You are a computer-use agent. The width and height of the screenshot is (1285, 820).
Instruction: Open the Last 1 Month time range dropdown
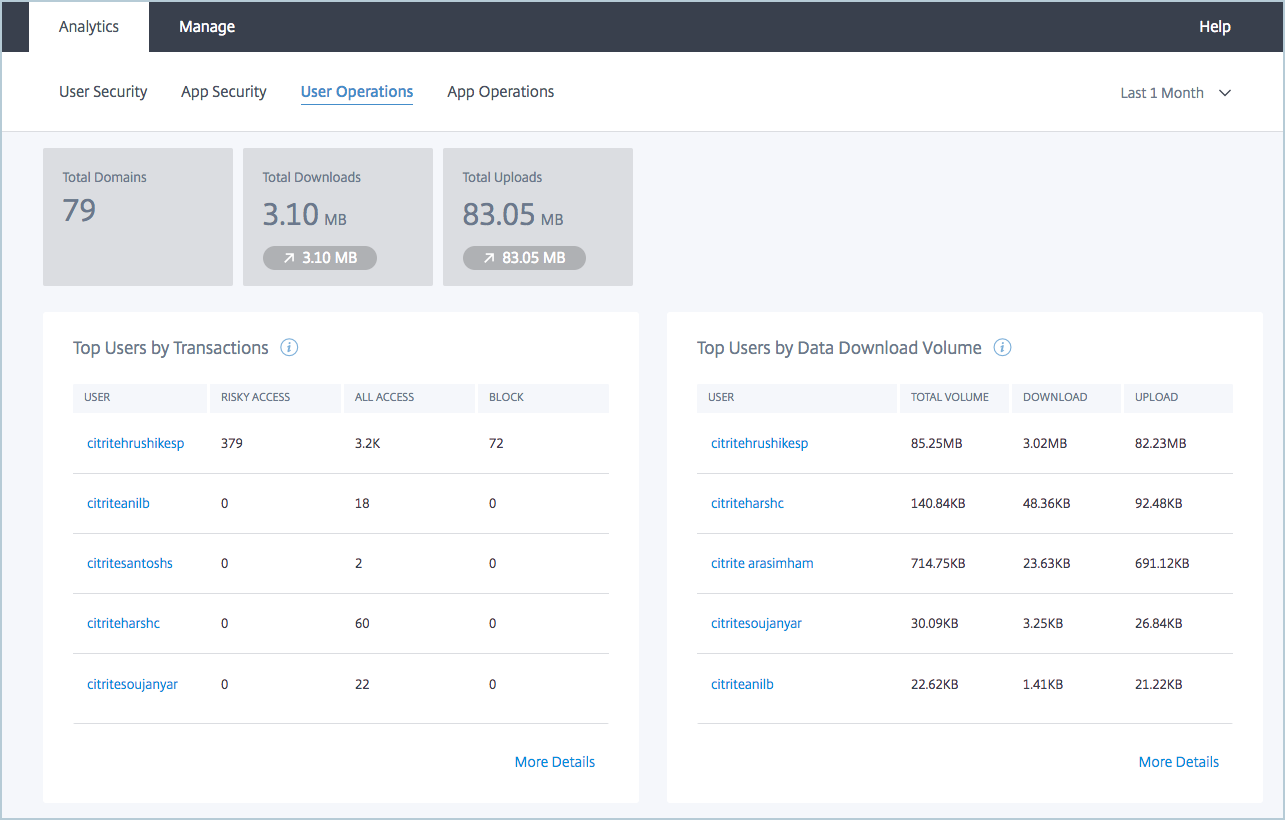coord(1175,93)
